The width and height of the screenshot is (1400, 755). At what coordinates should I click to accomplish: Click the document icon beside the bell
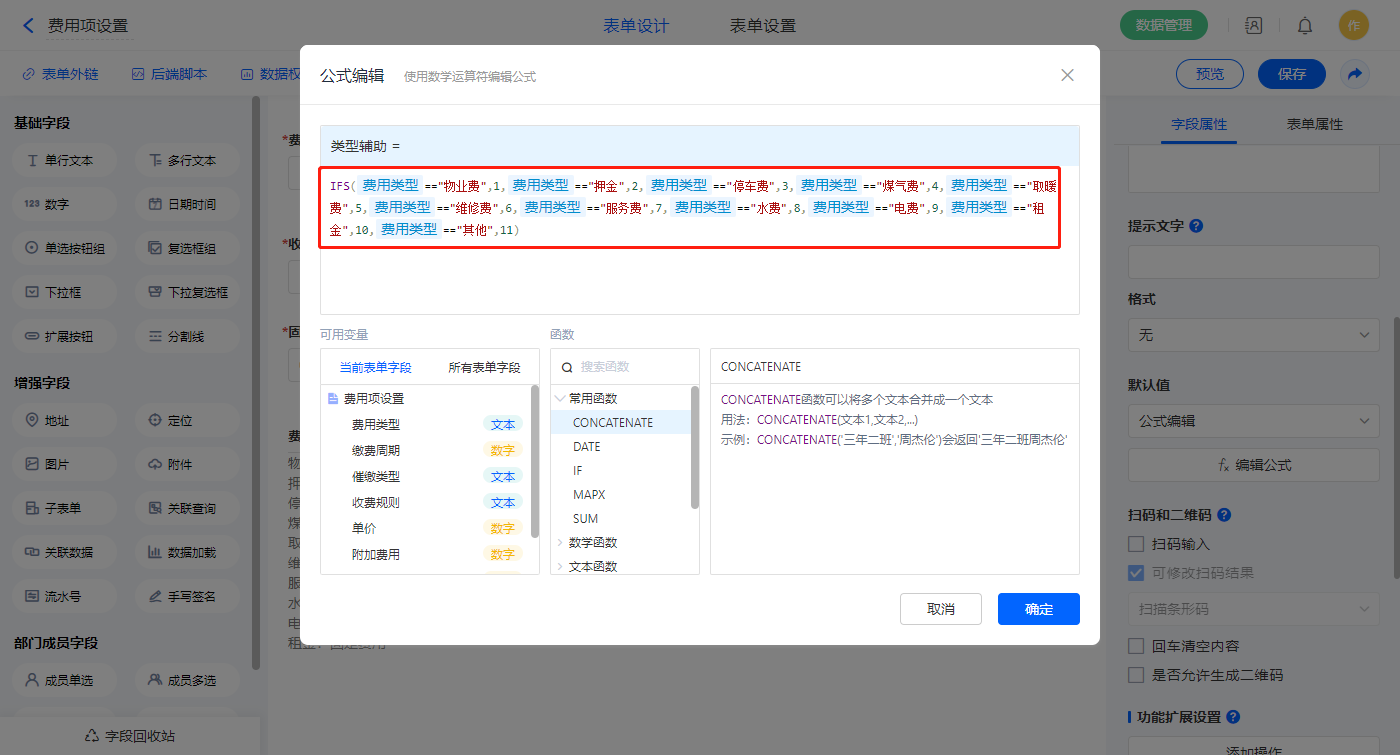tap(1253, 26)
